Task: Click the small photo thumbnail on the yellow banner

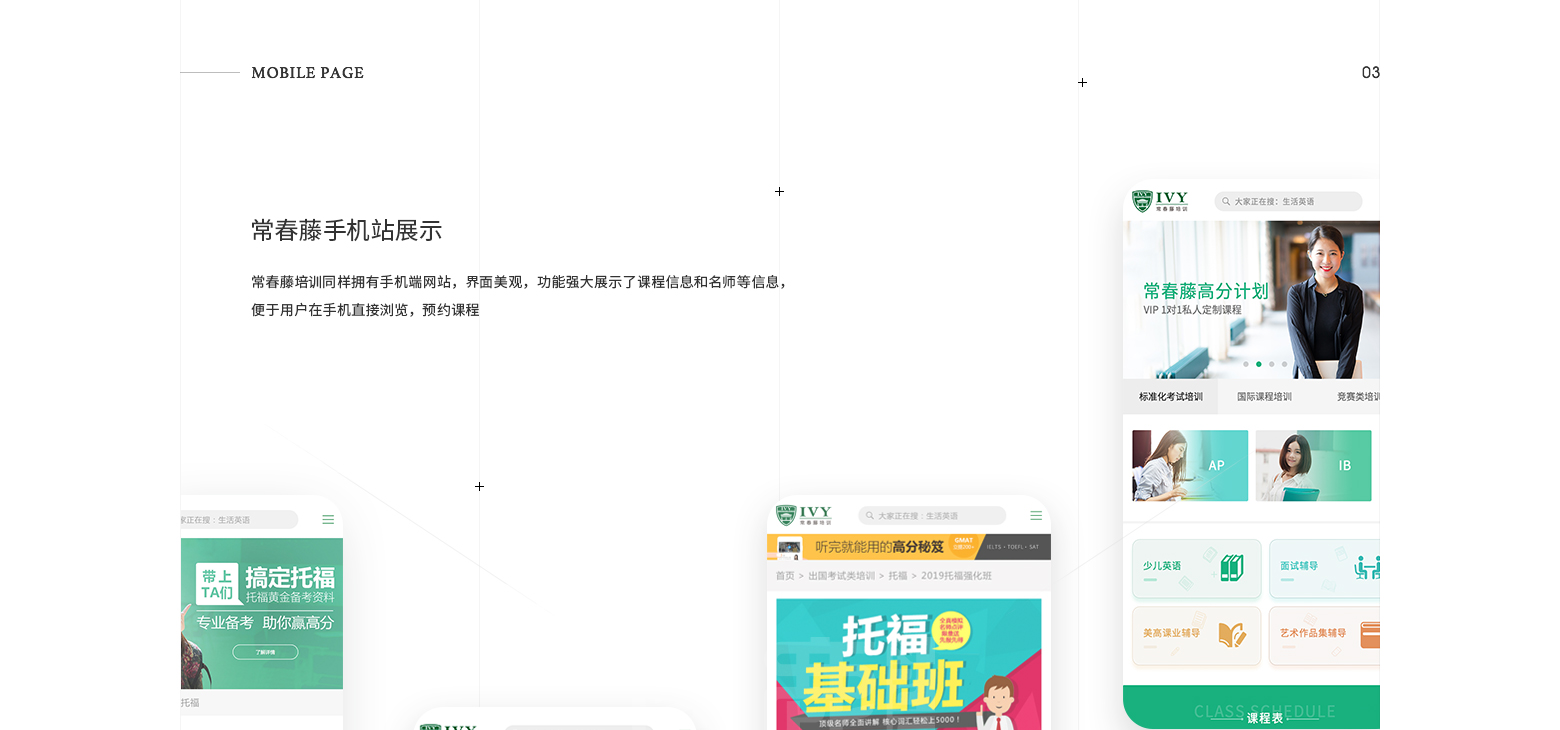Action: point(790,547)
